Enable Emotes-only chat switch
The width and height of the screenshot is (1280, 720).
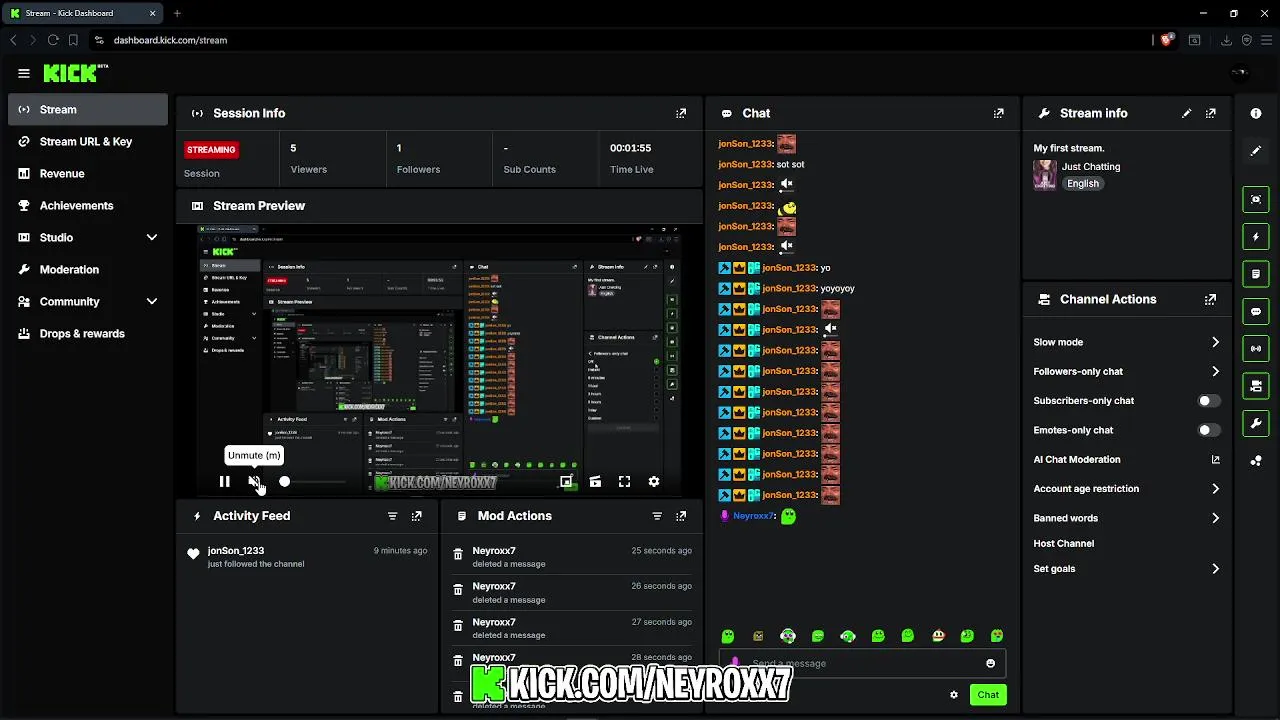pyautogui.click(x=1208, y=430)
